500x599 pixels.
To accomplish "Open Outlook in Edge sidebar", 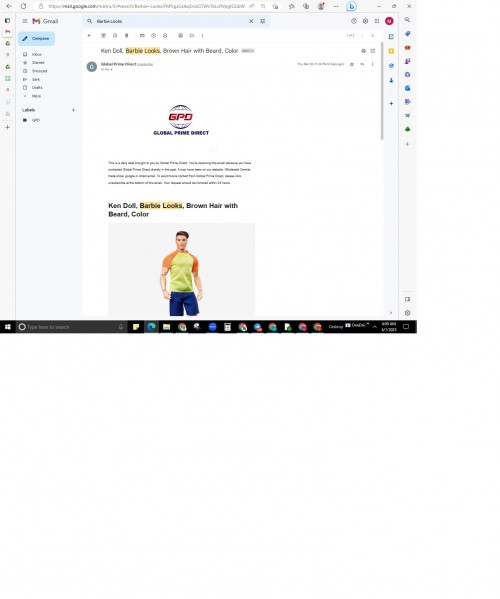I will click(x=408, y=88).
